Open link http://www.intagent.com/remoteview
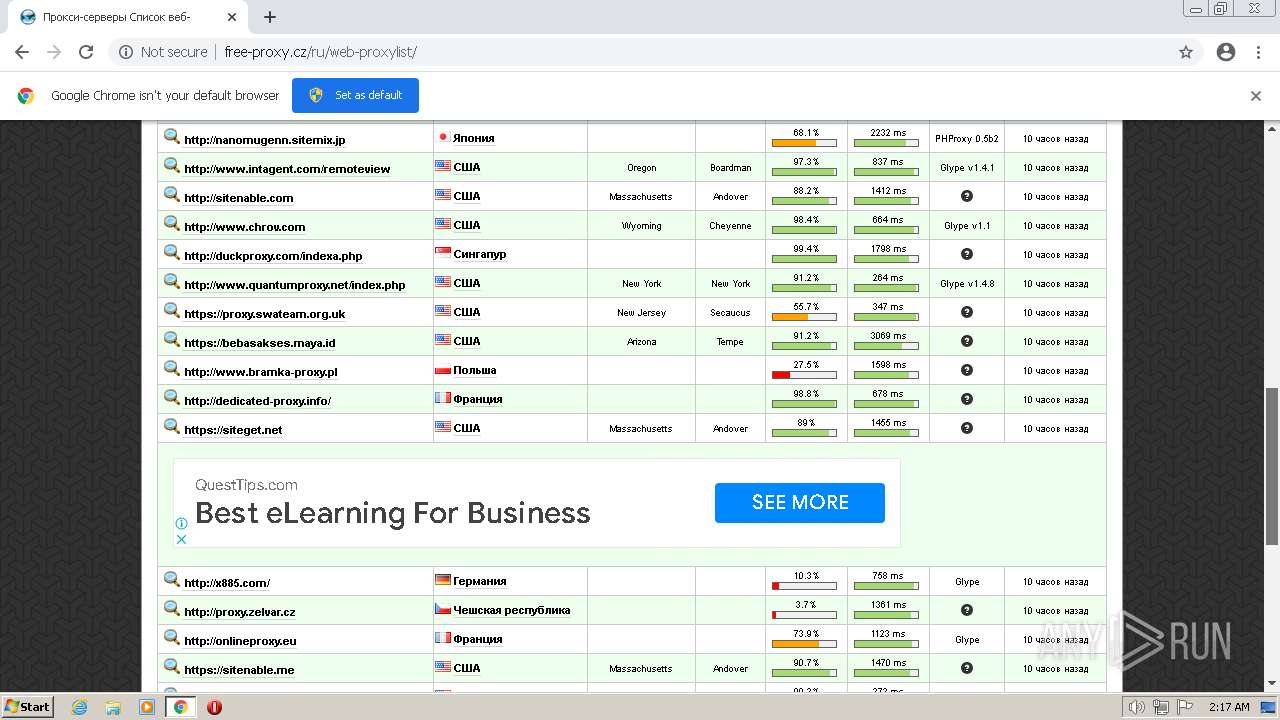The width and height of the screenshot is (1280, 720). (287, 169)
